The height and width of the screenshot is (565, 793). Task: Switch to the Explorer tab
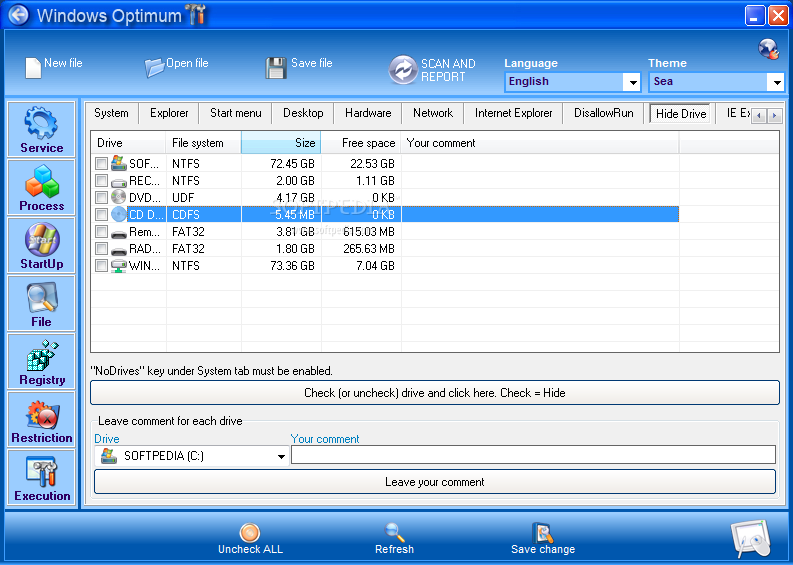[x=169, y=113]
